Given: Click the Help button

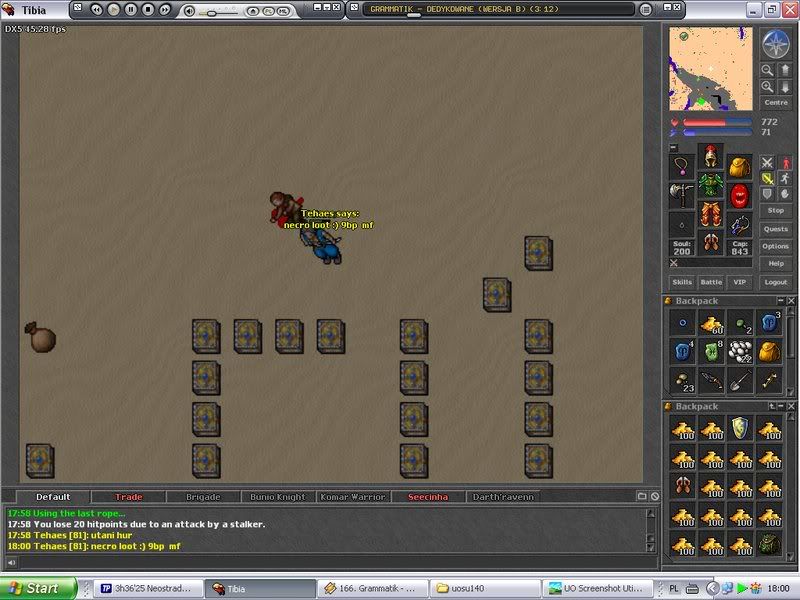Looking at the screenshot, I should (776, 264).
